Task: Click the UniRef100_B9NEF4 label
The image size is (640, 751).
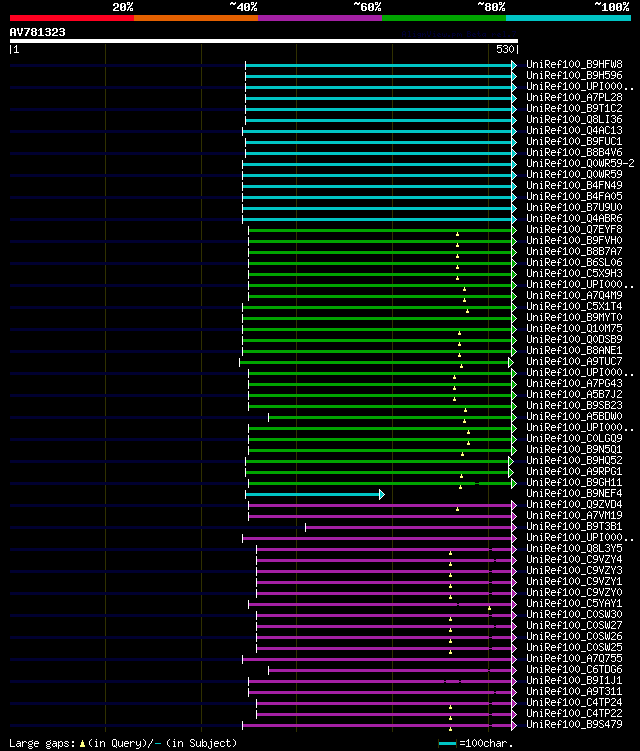Action: point(574,494)
